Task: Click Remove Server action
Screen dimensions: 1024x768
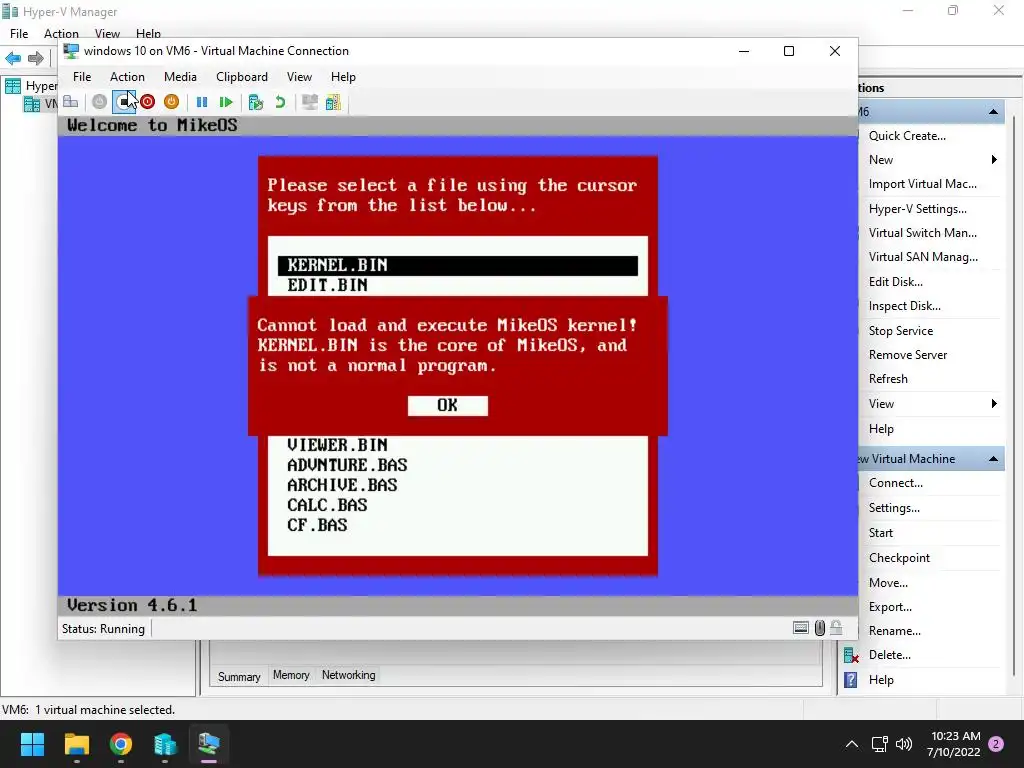Action: tap(908, 355)
